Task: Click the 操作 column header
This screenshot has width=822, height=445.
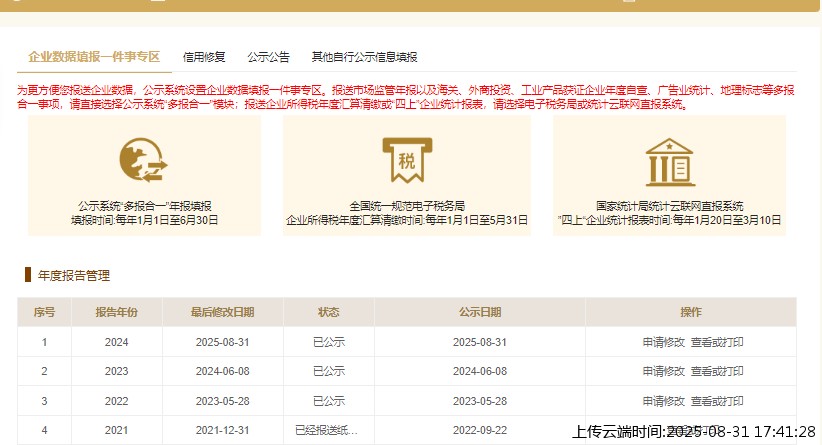Action: point(690,312)
